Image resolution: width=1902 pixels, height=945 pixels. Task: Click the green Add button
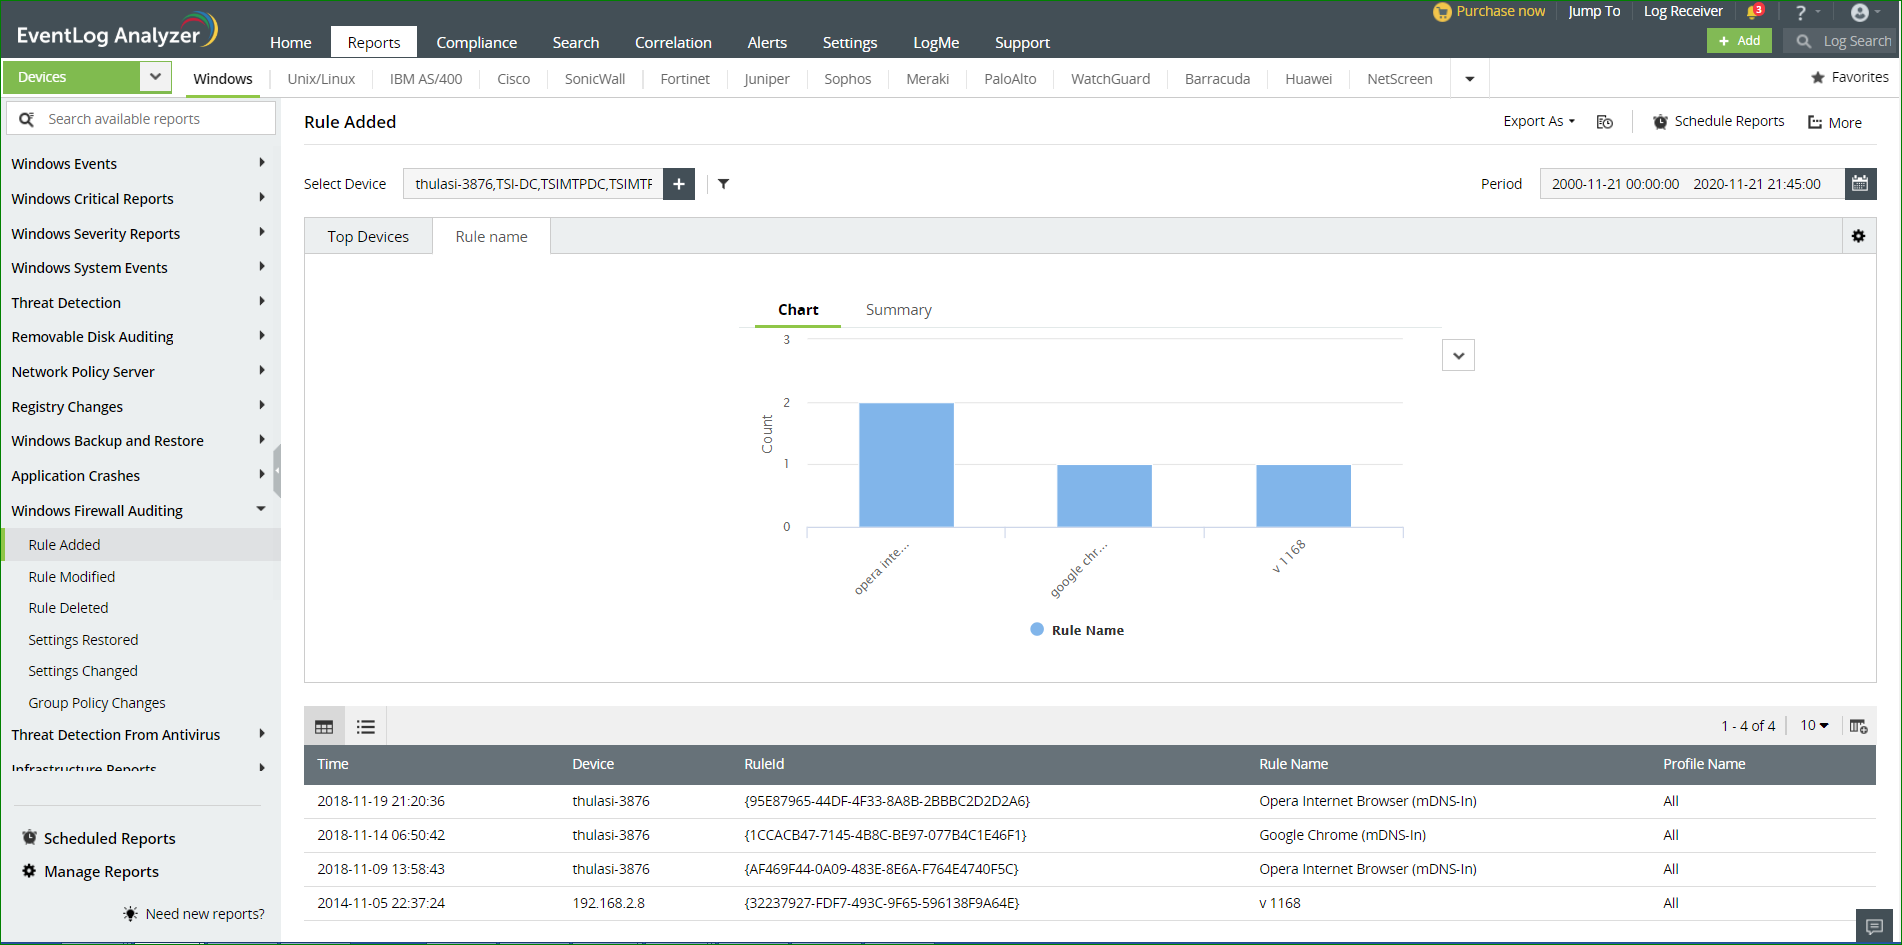click(x=1739, y=40)
